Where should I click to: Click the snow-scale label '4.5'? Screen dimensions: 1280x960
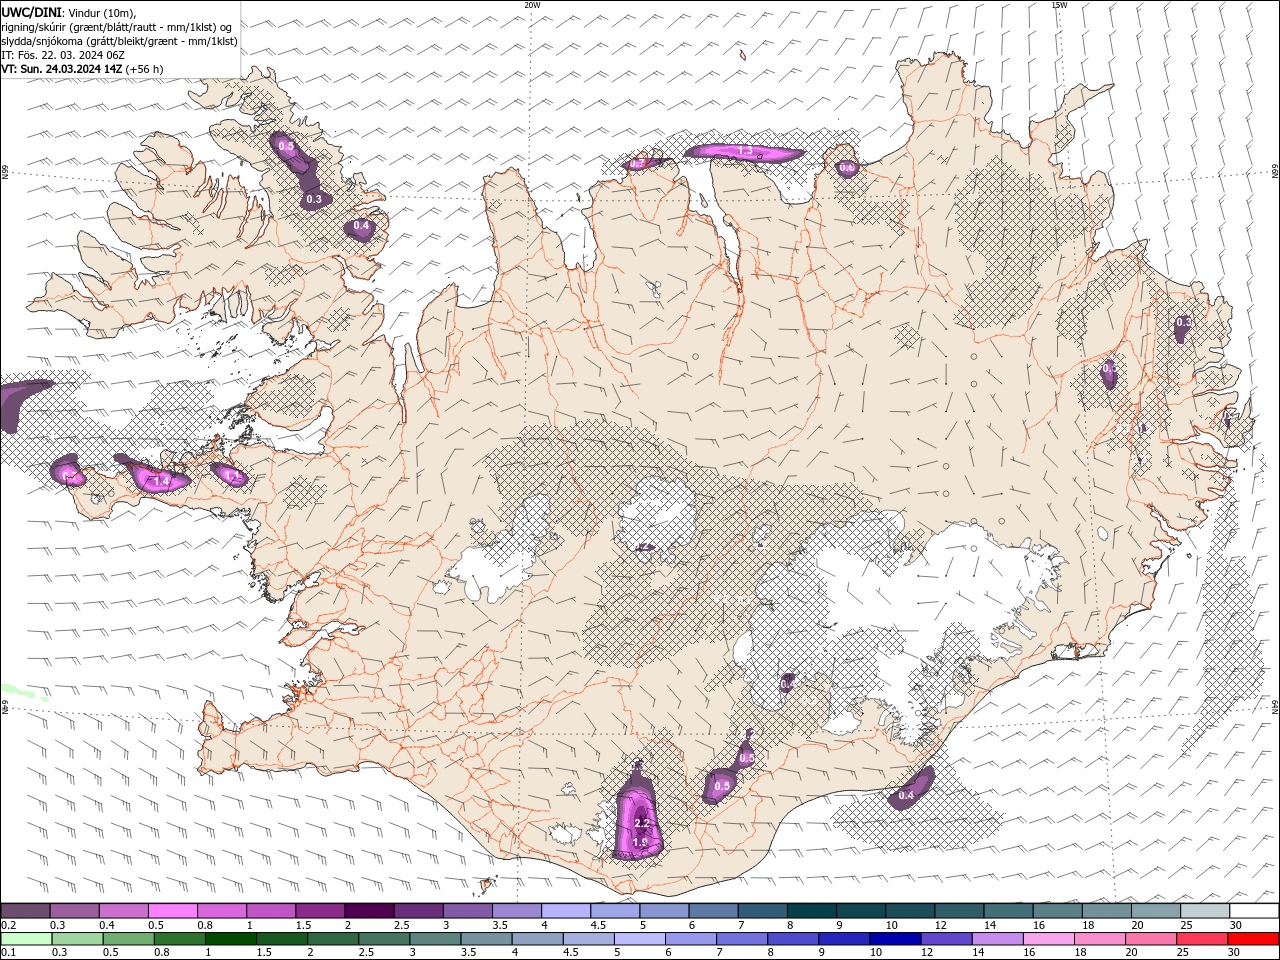pyautogui.click(x=598, y=925)
